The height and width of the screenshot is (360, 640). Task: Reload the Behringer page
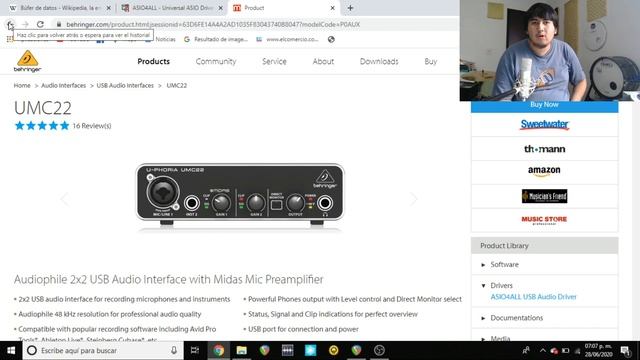(40, 24)
